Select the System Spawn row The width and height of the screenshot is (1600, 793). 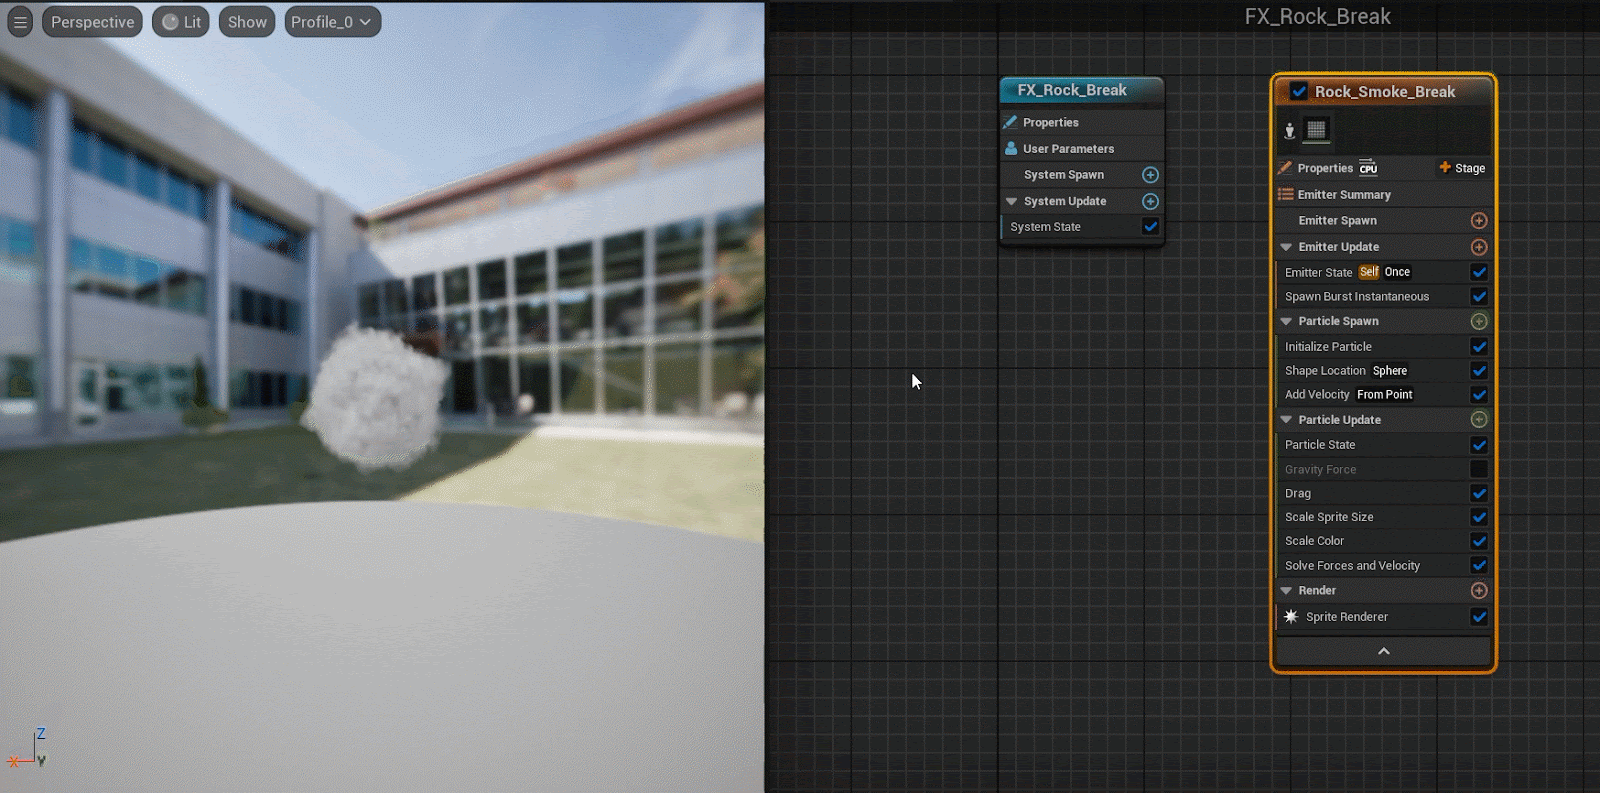(x=1082, y=175)
